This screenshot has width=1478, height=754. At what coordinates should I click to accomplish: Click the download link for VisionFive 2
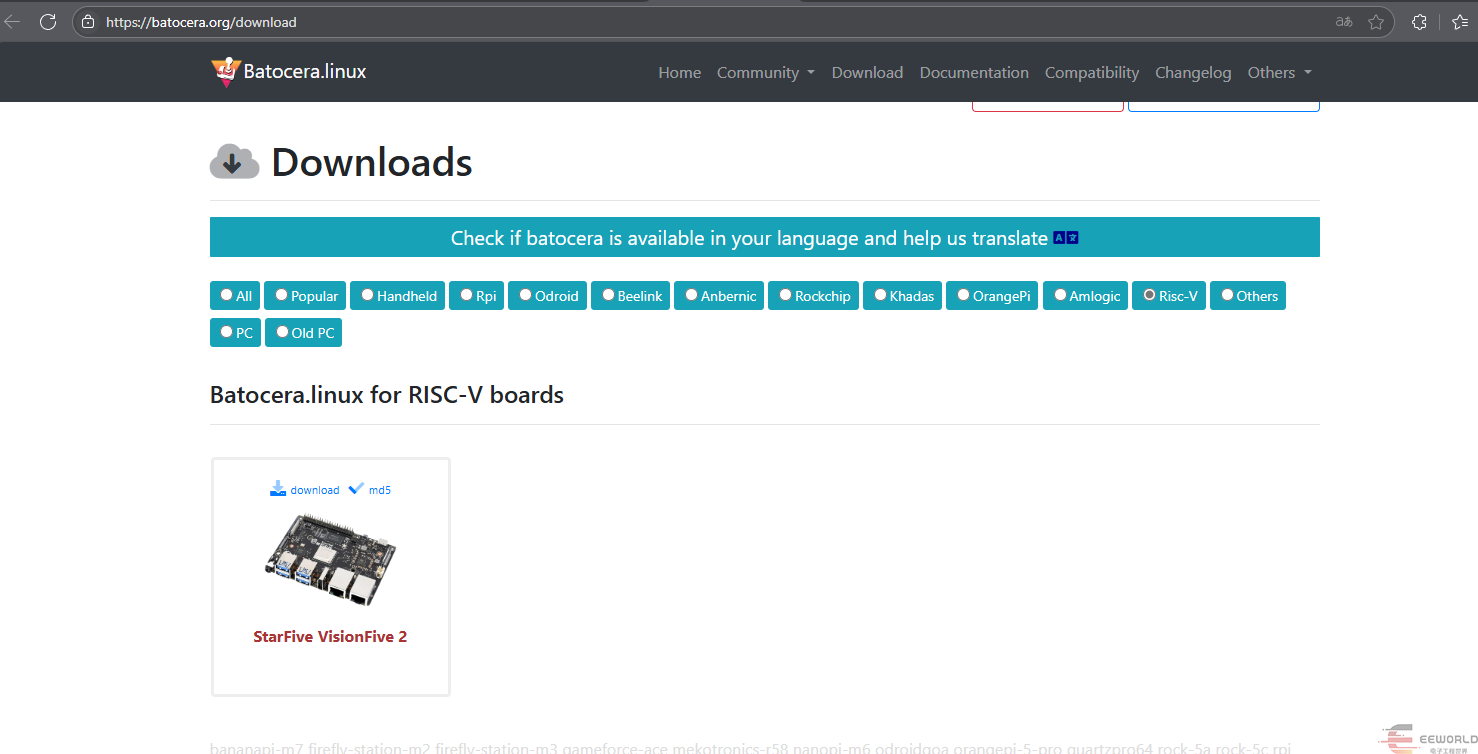[315, 490]
